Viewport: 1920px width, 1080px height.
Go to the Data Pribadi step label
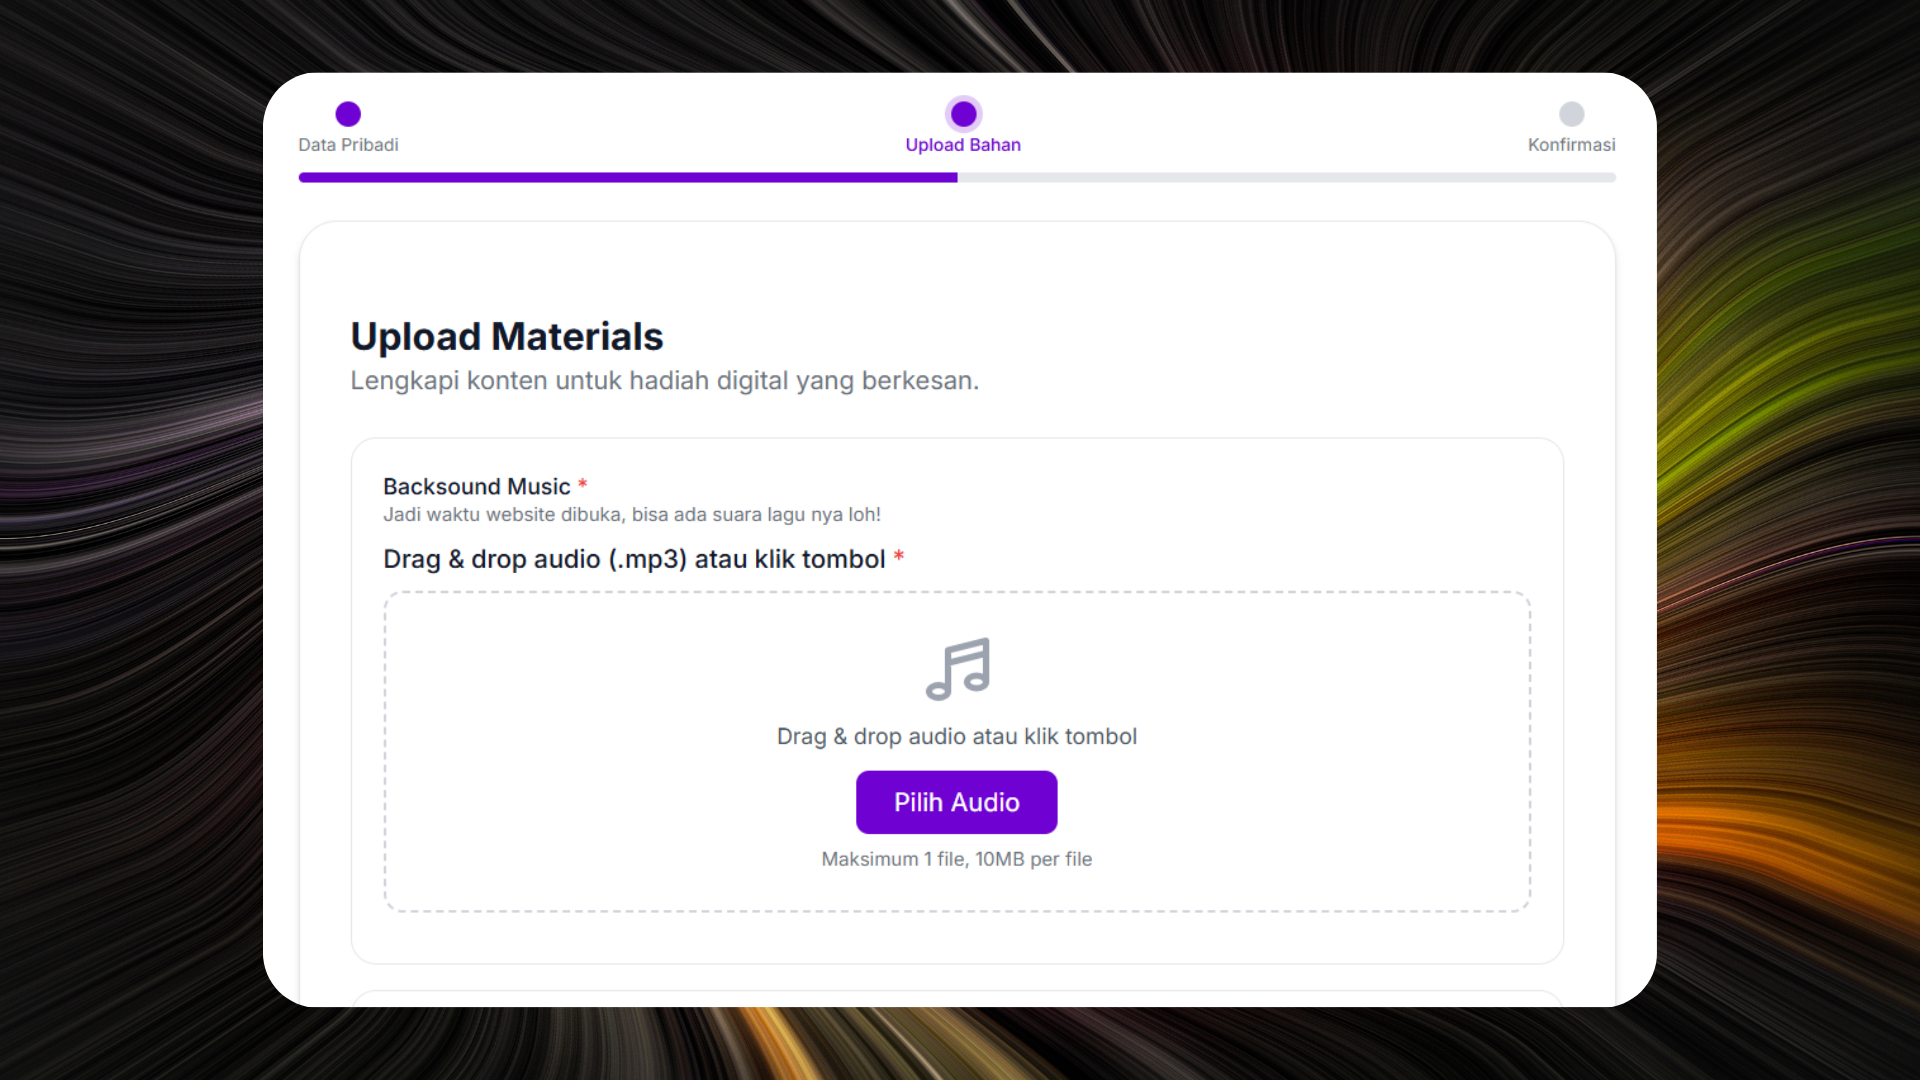point(348,145)
